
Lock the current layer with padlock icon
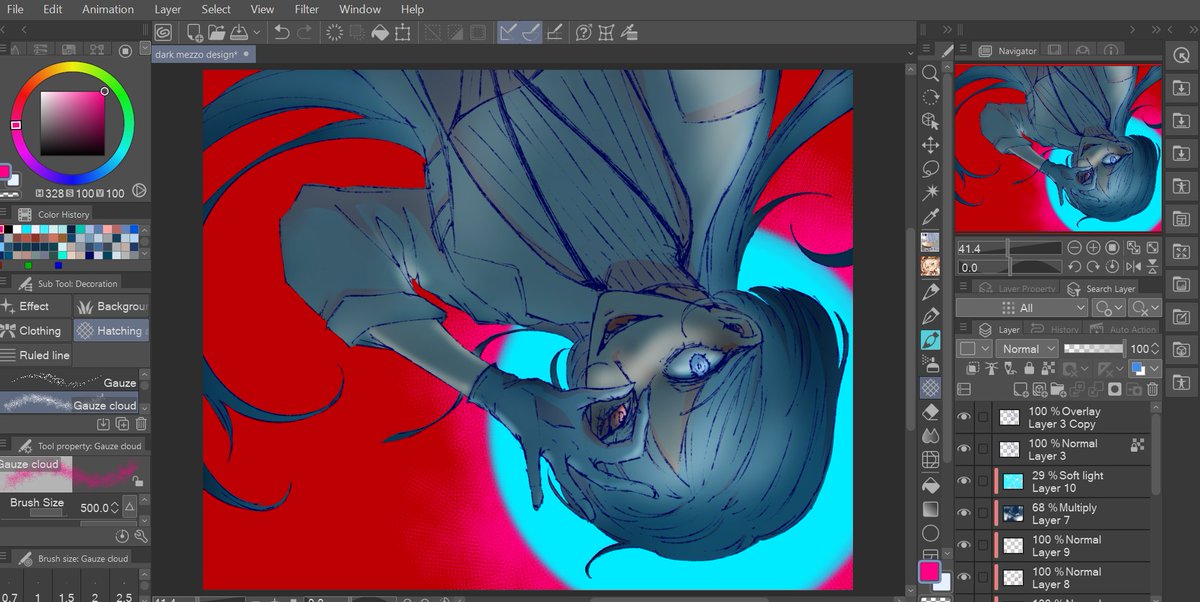pos(1029,368)
